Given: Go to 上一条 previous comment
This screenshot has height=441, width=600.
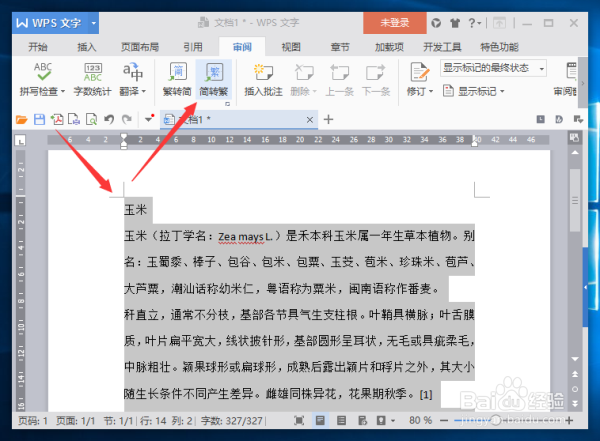Looking at the screenshot, I should coord(339,79).
